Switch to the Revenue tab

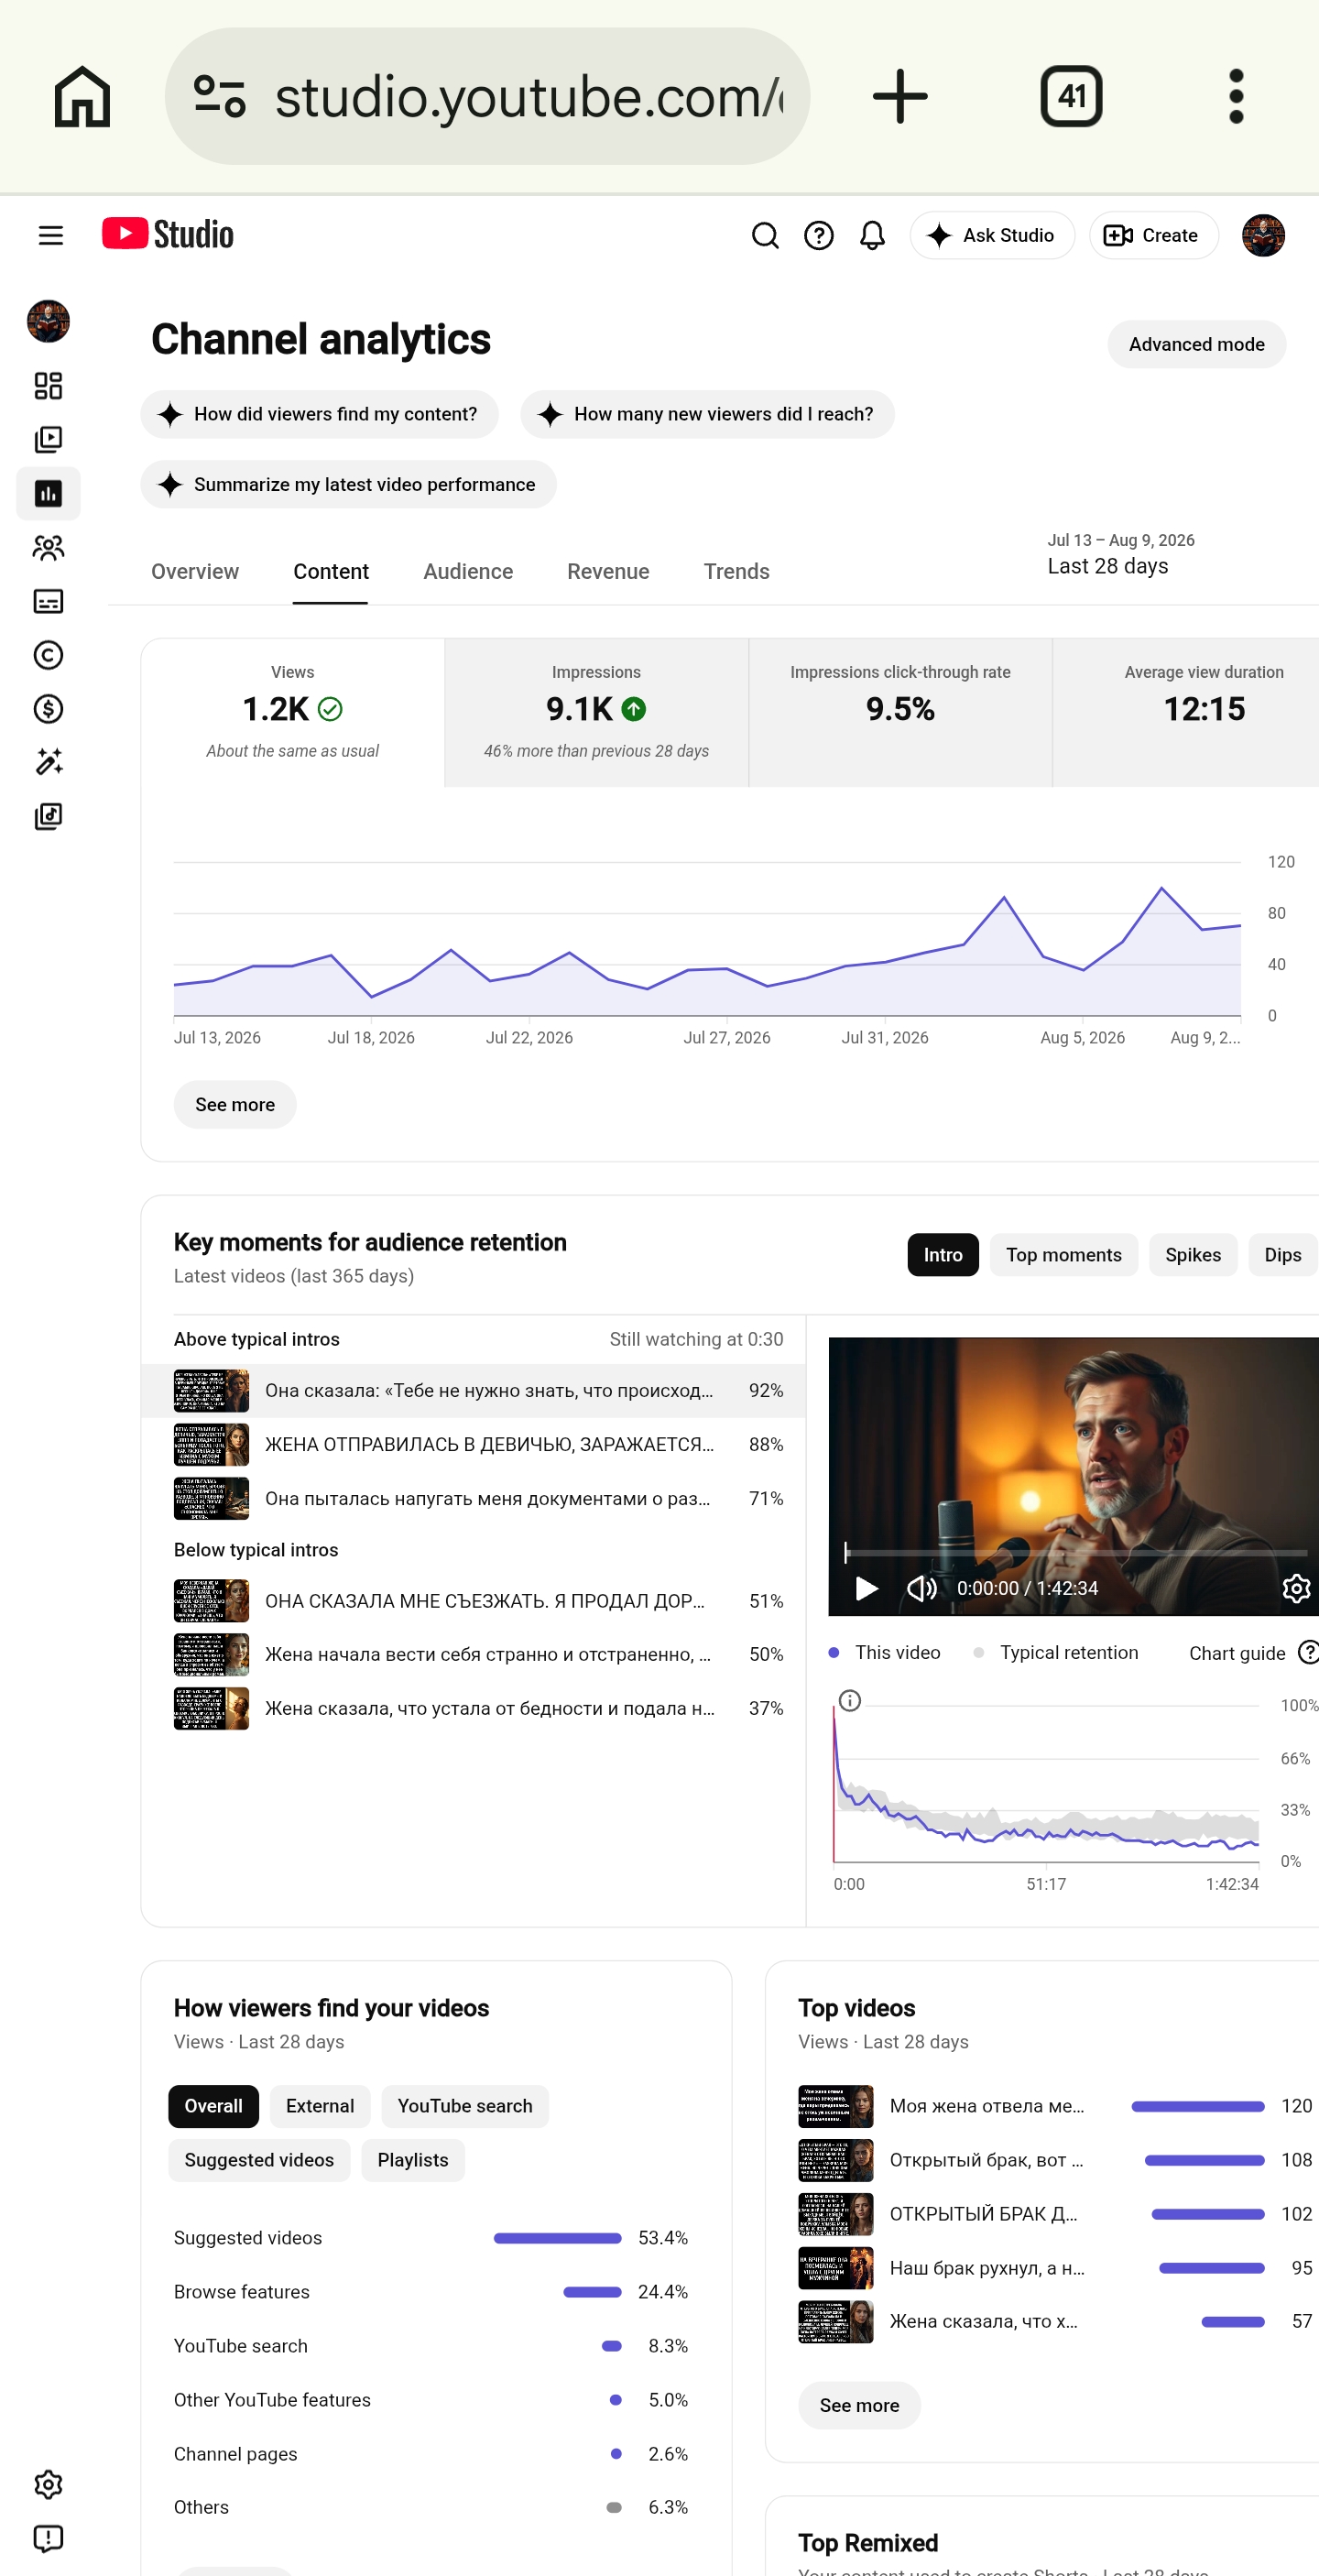pyautogui.click(x=608, y=571)
